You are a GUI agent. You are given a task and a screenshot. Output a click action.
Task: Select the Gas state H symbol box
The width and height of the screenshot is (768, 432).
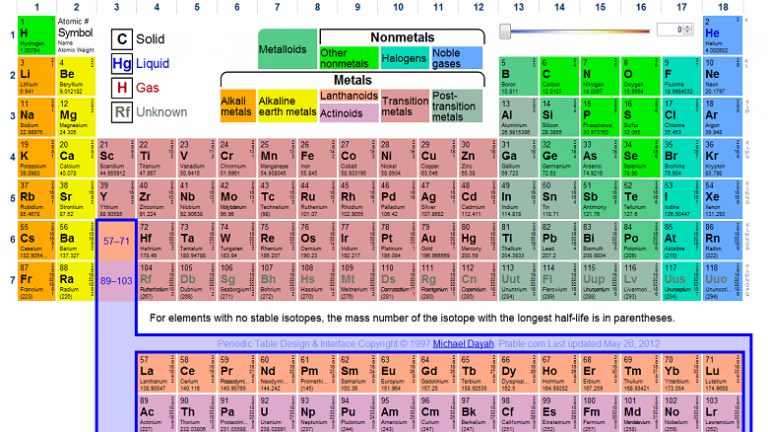pyautogui.click(x=122, y=88)
